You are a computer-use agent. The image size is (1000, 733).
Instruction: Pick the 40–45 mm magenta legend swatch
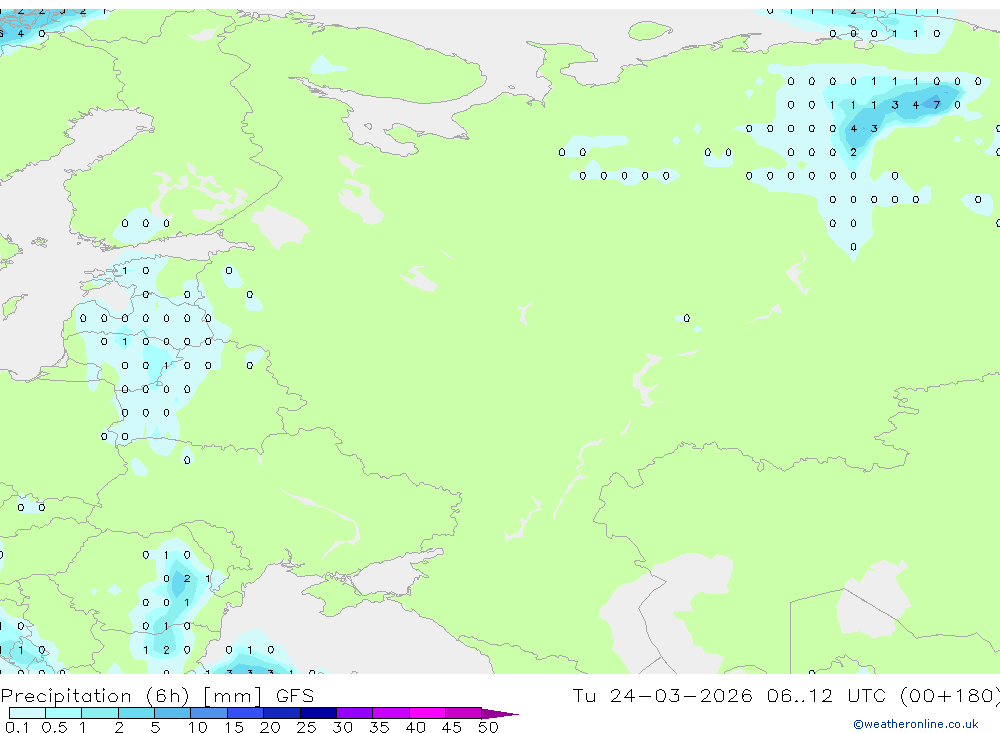tap(427, 713)
